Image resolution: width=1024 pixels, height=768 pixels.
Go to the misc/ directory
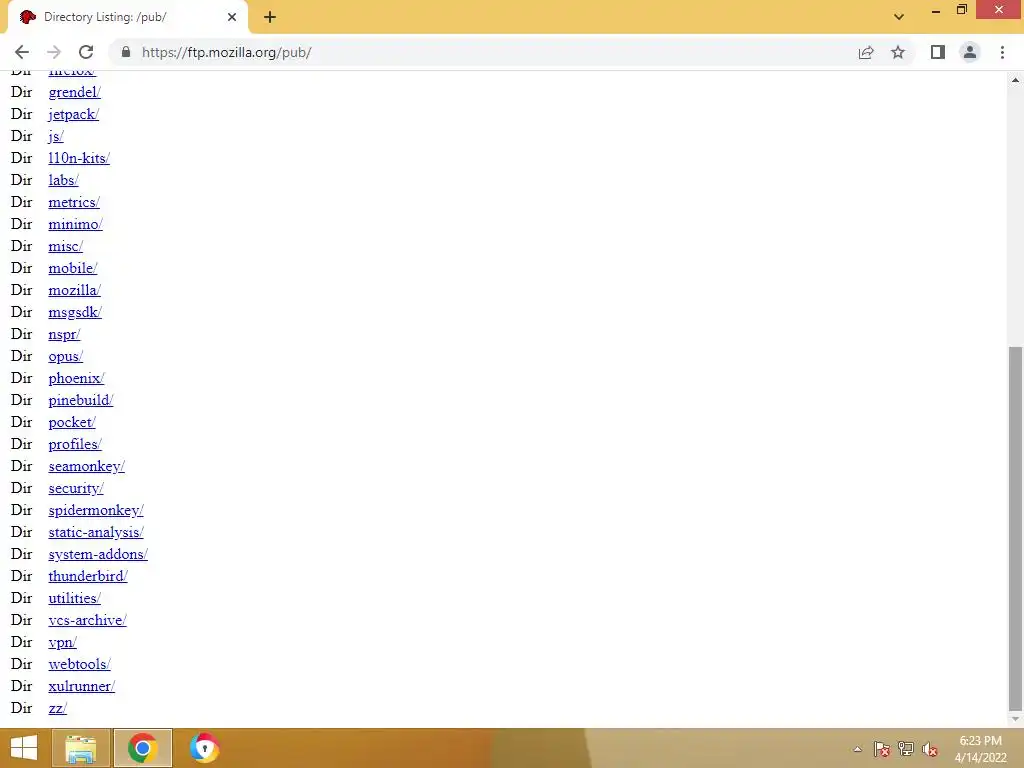(x=65, y=246)
